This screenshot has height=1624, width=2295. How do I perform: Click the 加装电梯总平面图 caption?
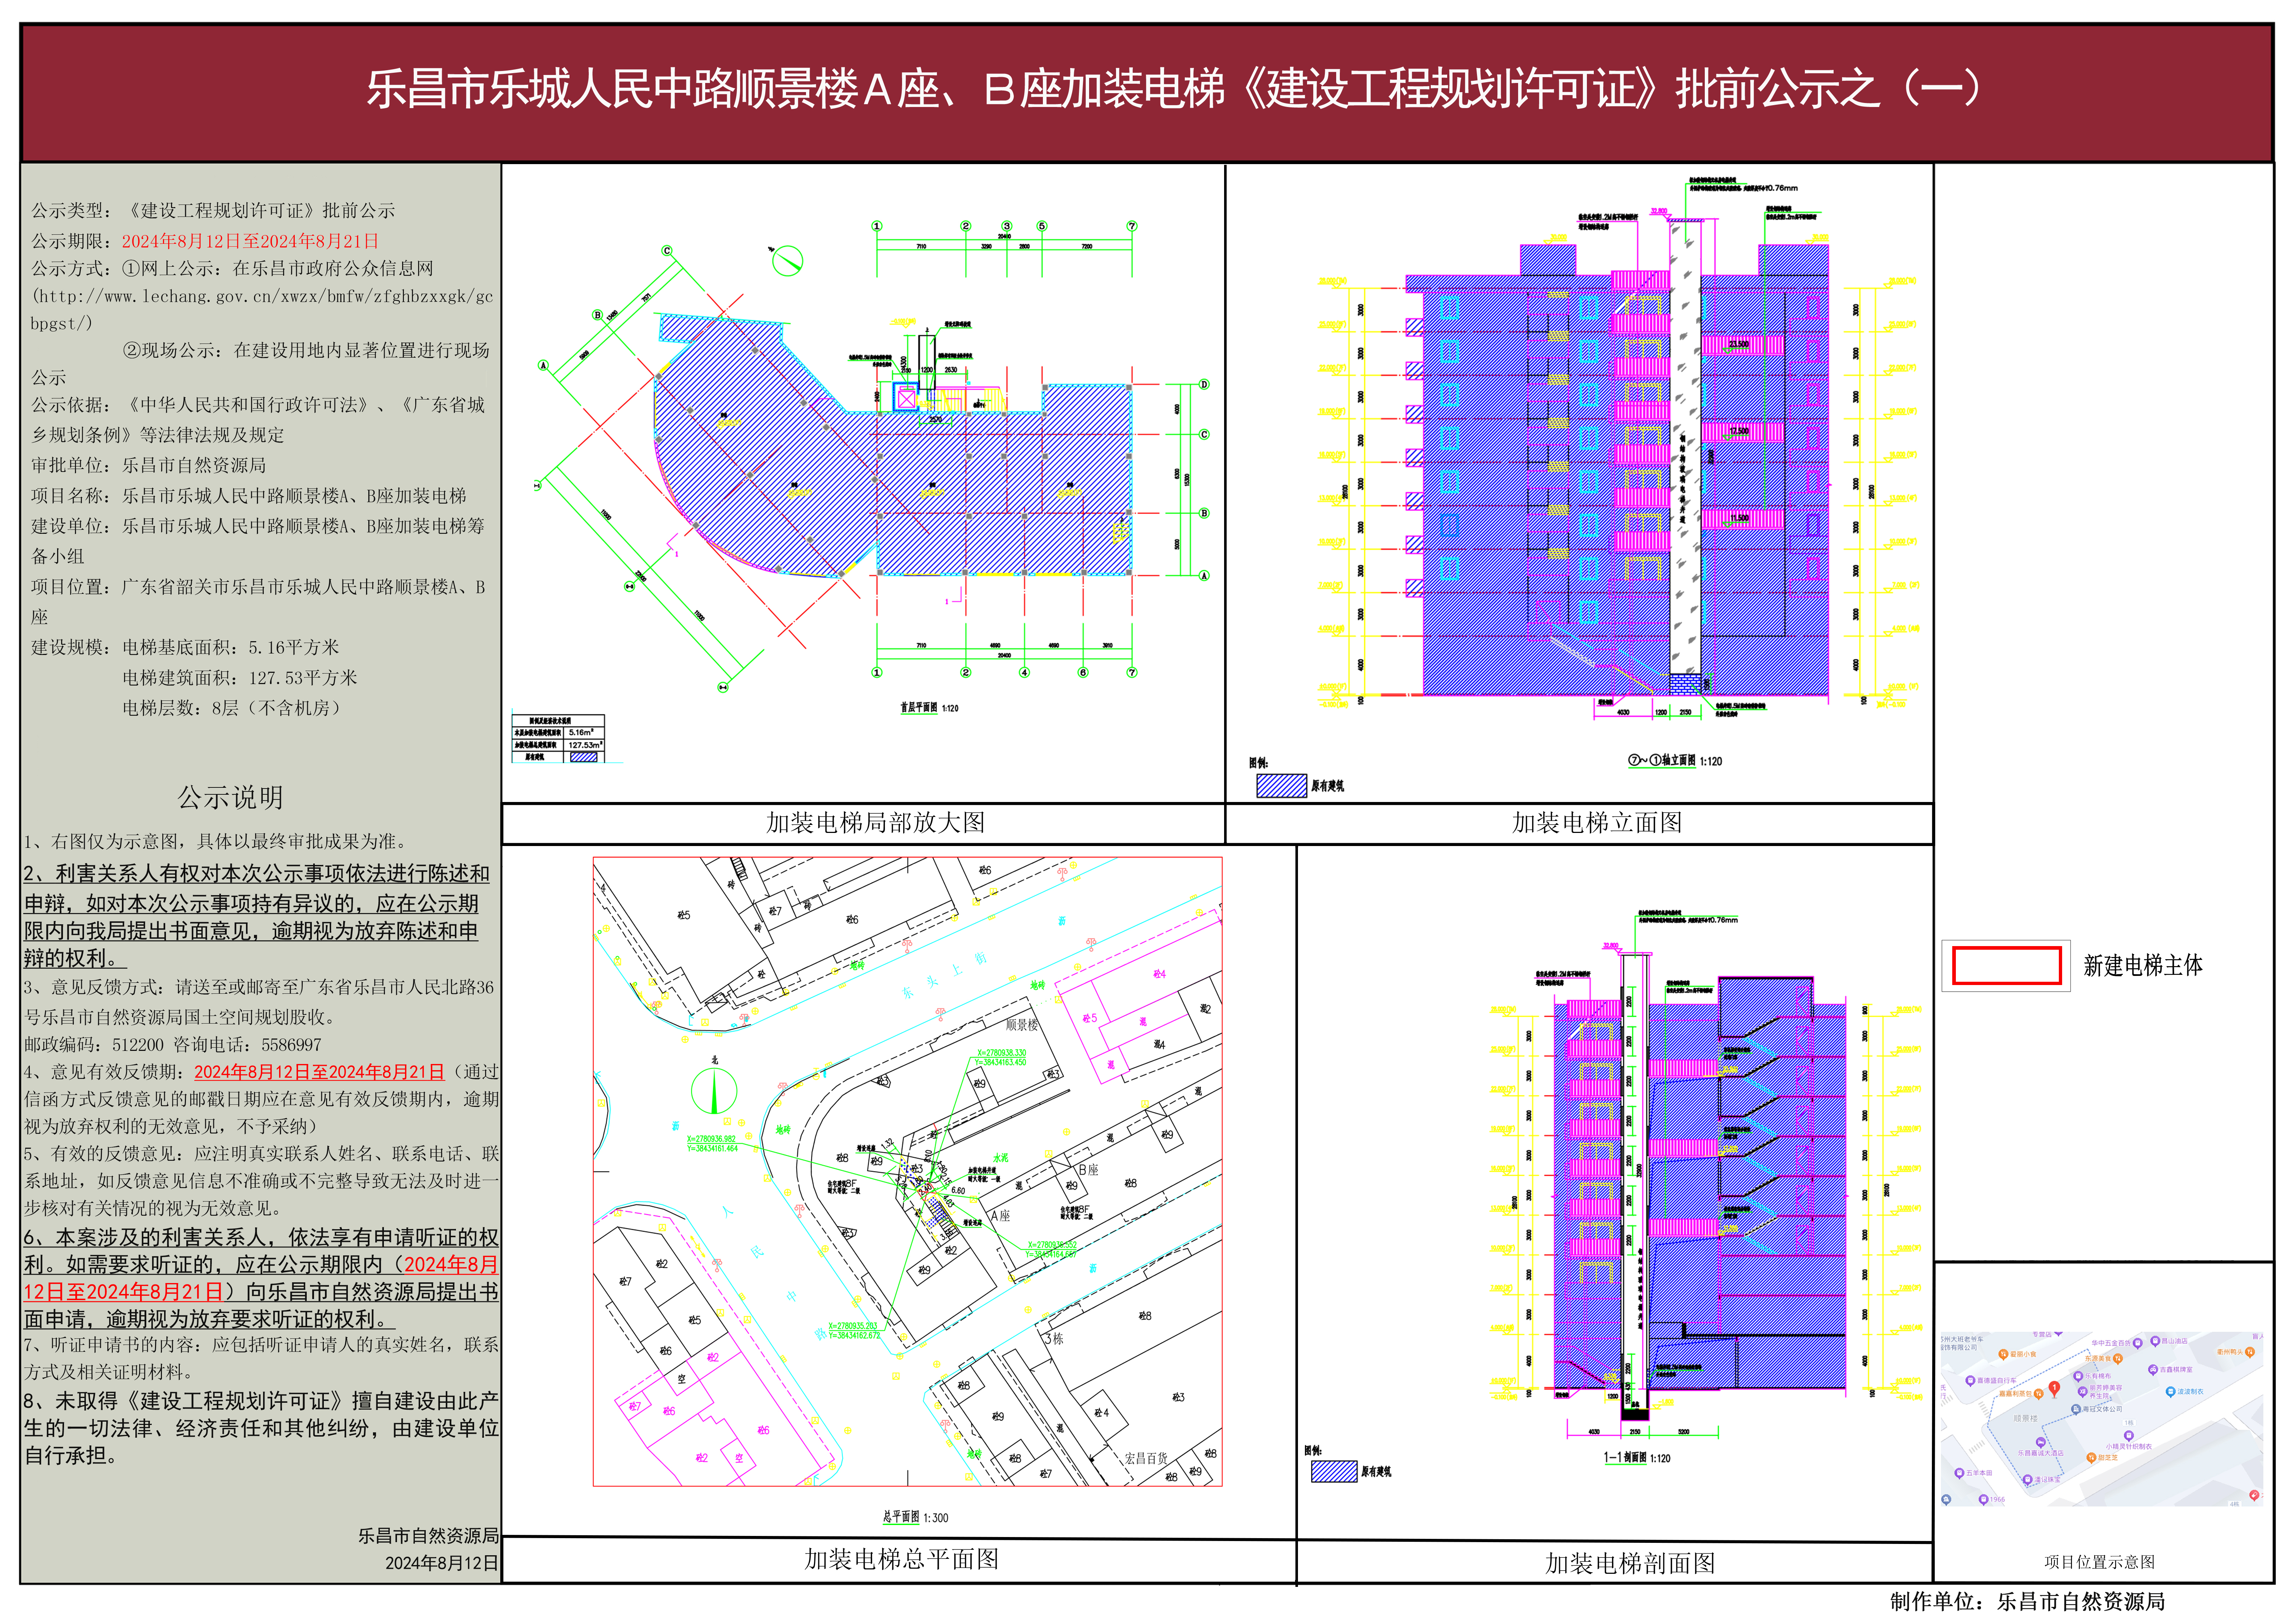pyautogui.click(x=901, y=1559)
